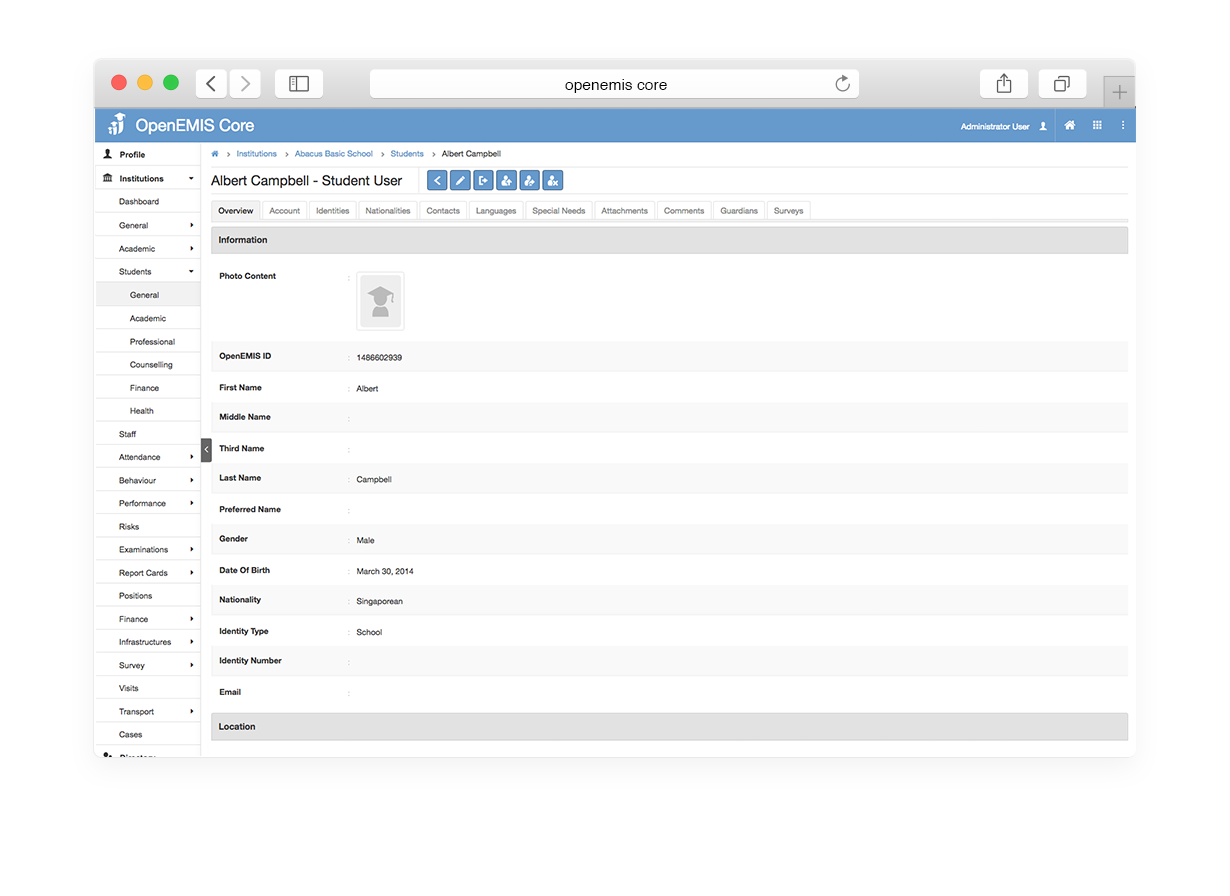Click the Abacus Basic School breadcrumb link
Image resolution: width=1230 pixels, height=896 pixels.
pos(334,154)
